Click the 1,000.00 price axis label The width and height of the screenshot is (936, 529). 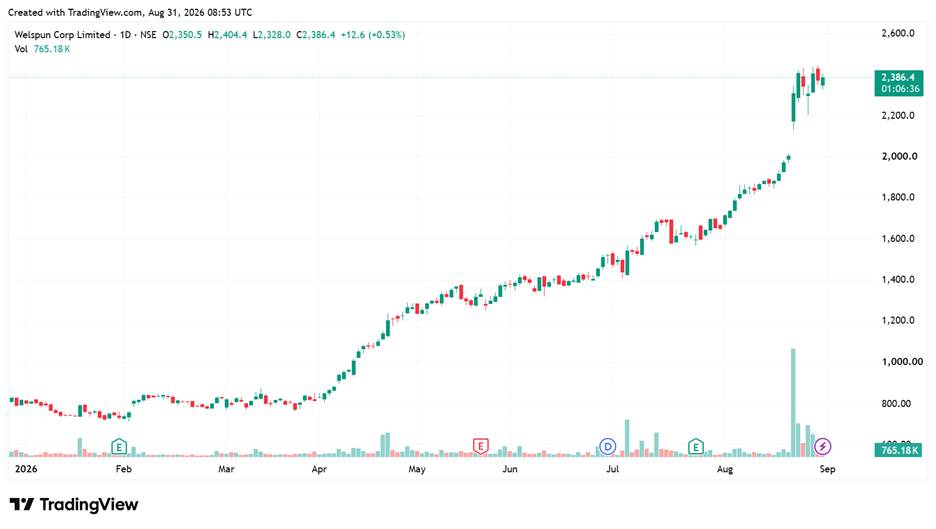(x=902, y=362)
